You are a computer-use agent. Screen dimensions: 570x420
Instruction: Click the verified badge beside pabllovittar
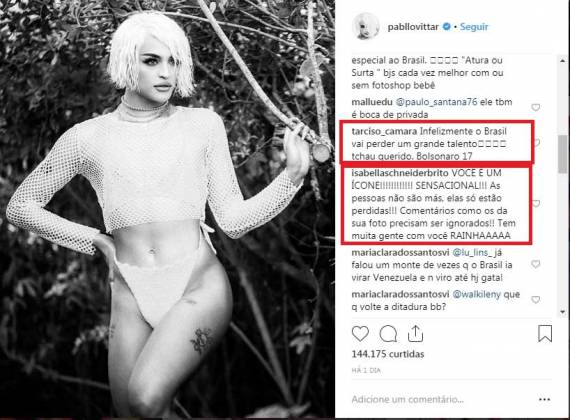(x=447, y=27)
